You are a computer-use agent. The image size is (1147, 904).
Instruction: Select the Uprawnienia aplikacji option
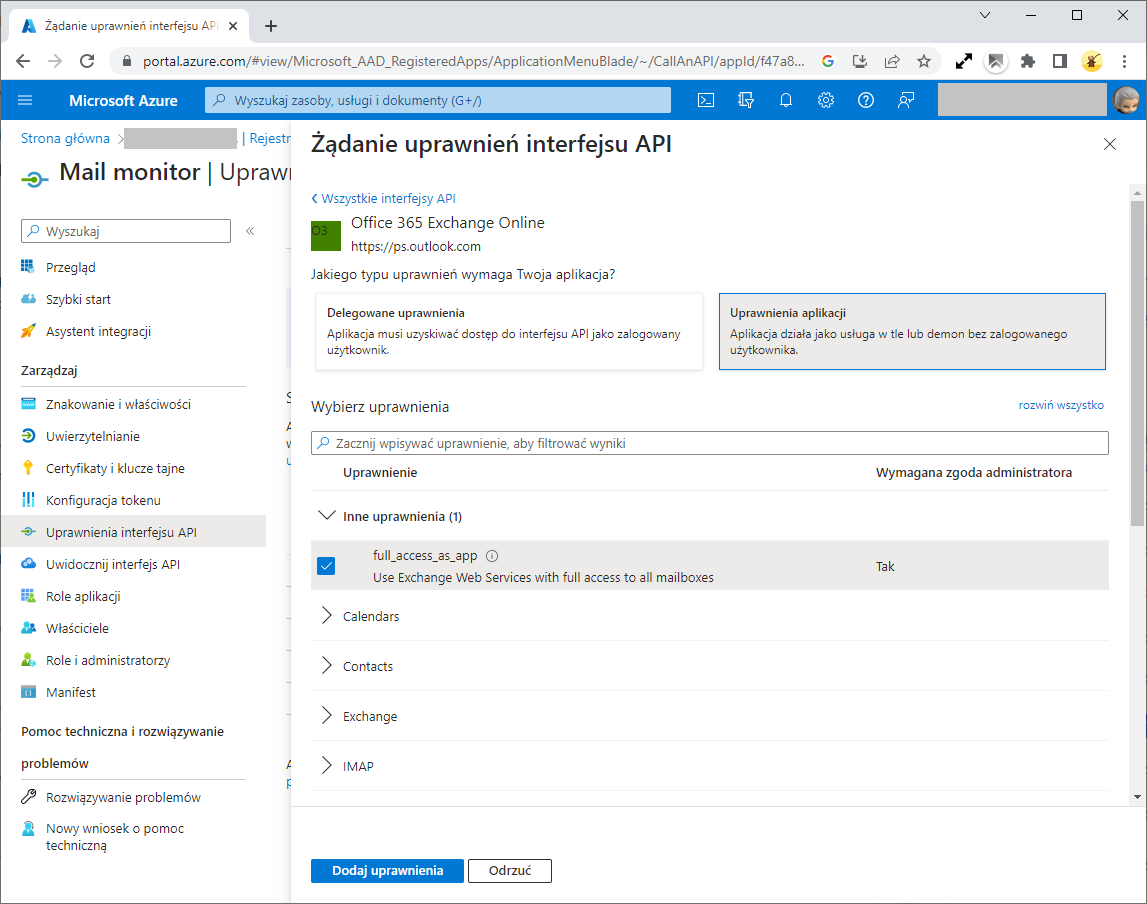tap(911, 331)
